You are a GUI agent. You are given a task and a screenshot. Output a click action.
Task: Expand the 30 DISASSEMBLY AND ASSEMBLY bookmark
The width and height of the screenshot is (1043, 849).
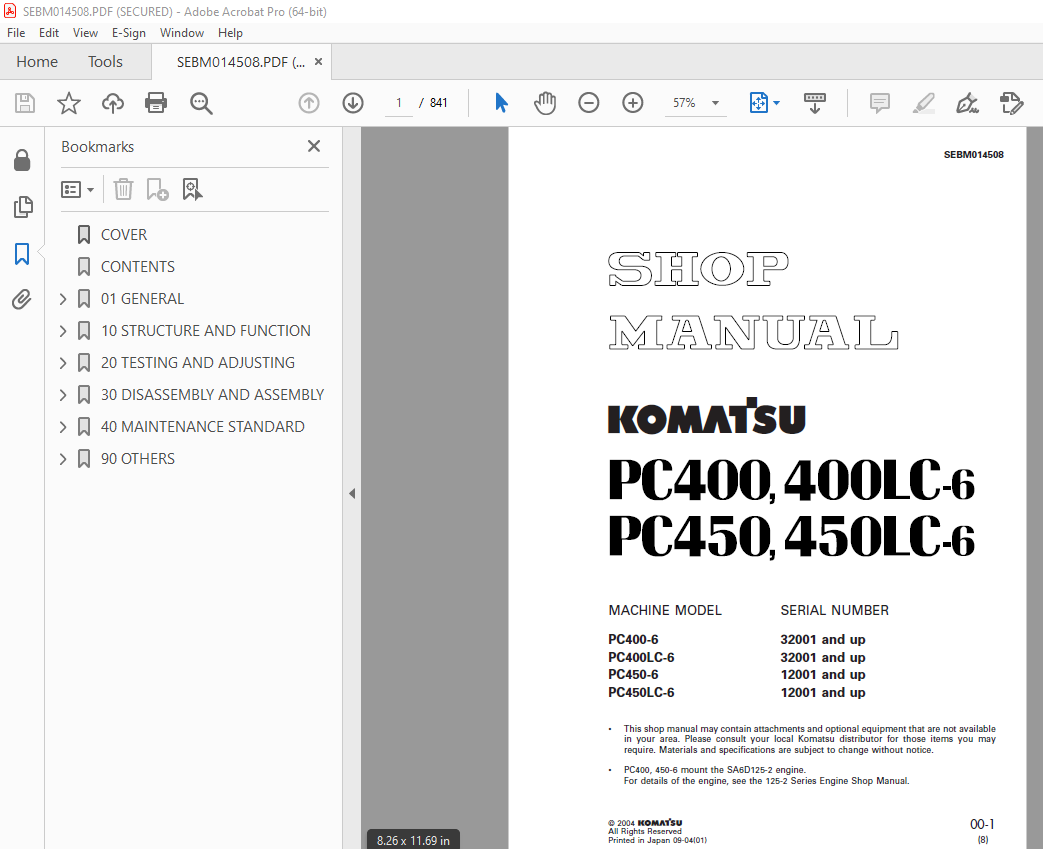[x=63, y=395]
